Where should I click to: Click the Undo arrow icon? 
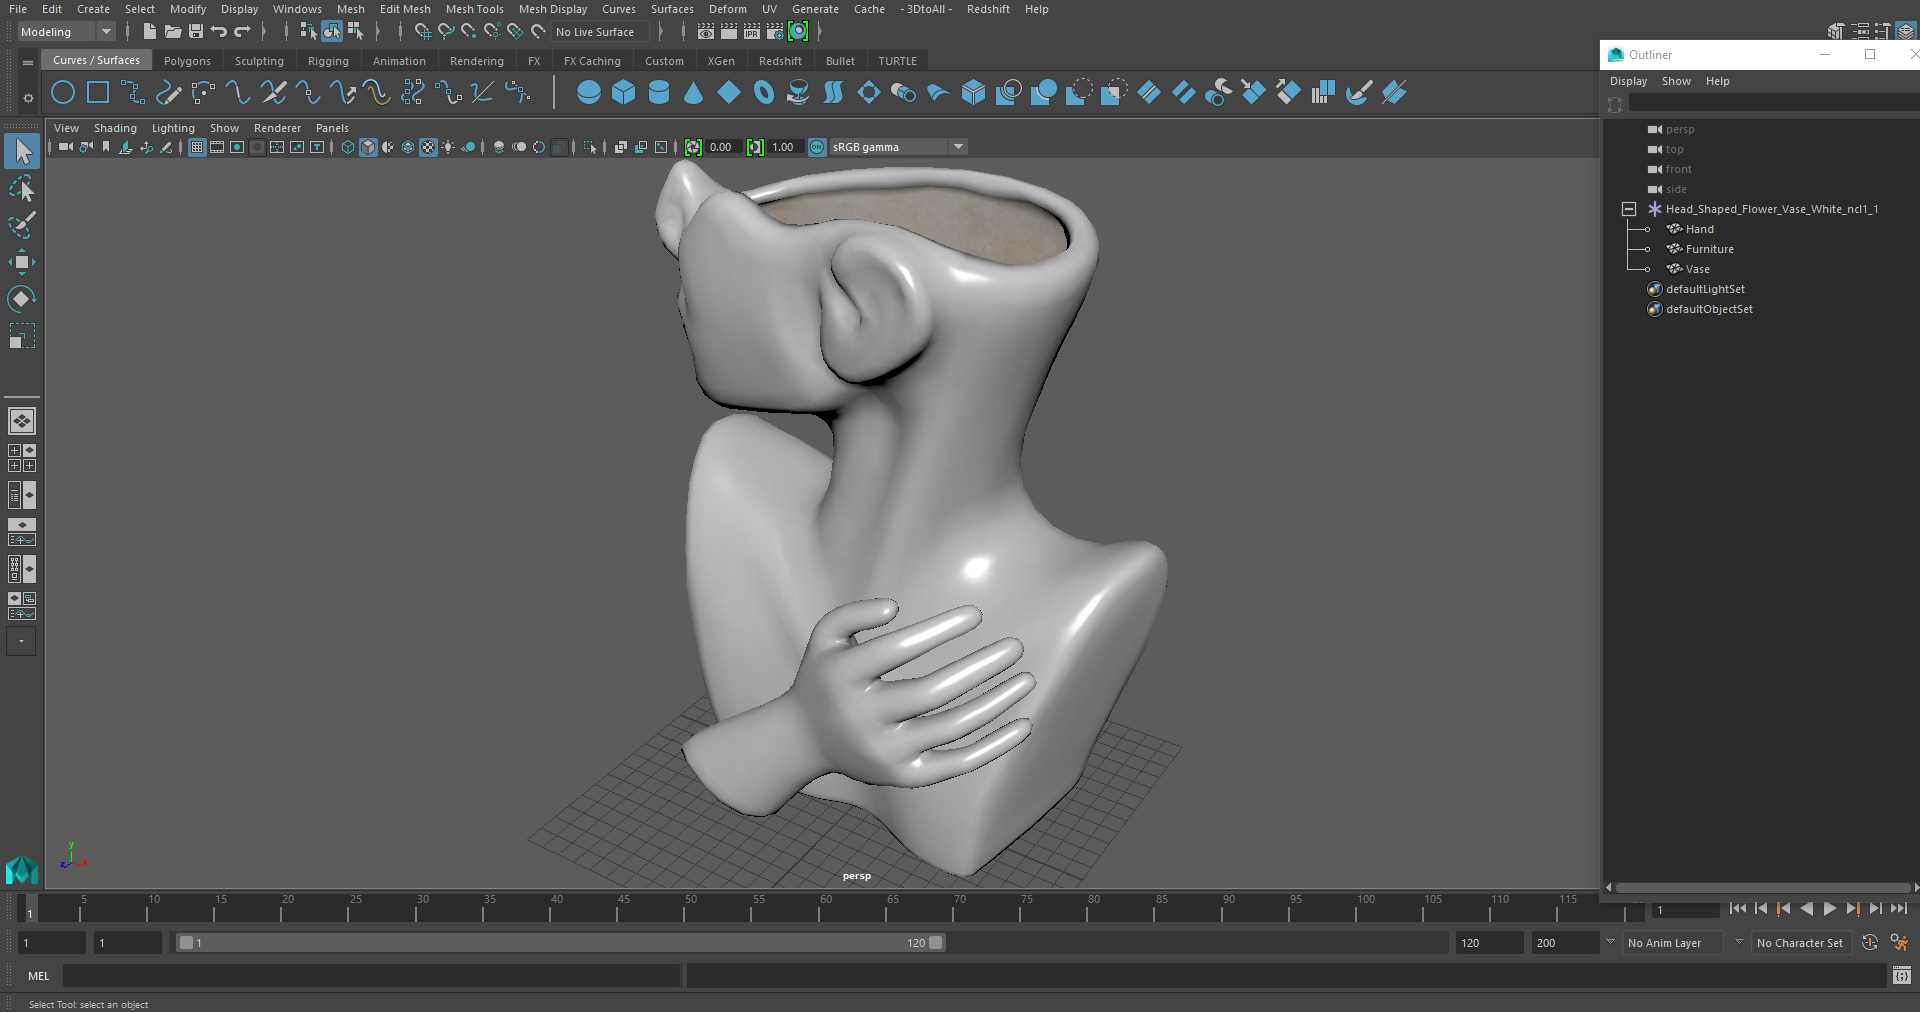[x=219, y=32]
